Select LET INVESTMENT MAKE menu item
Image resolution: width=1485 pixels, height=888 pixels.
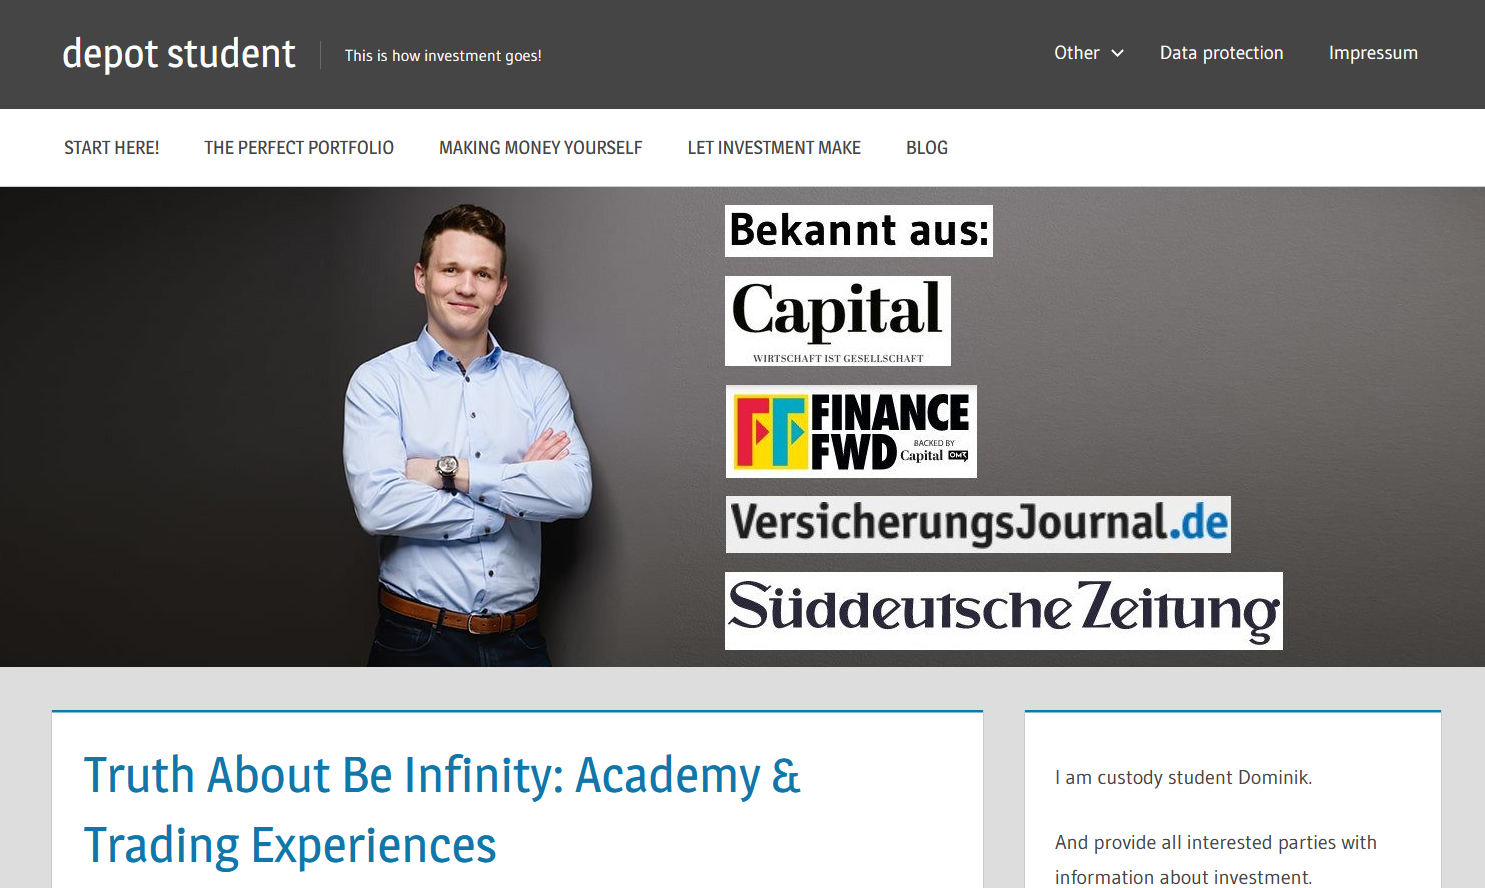(774, 148)
